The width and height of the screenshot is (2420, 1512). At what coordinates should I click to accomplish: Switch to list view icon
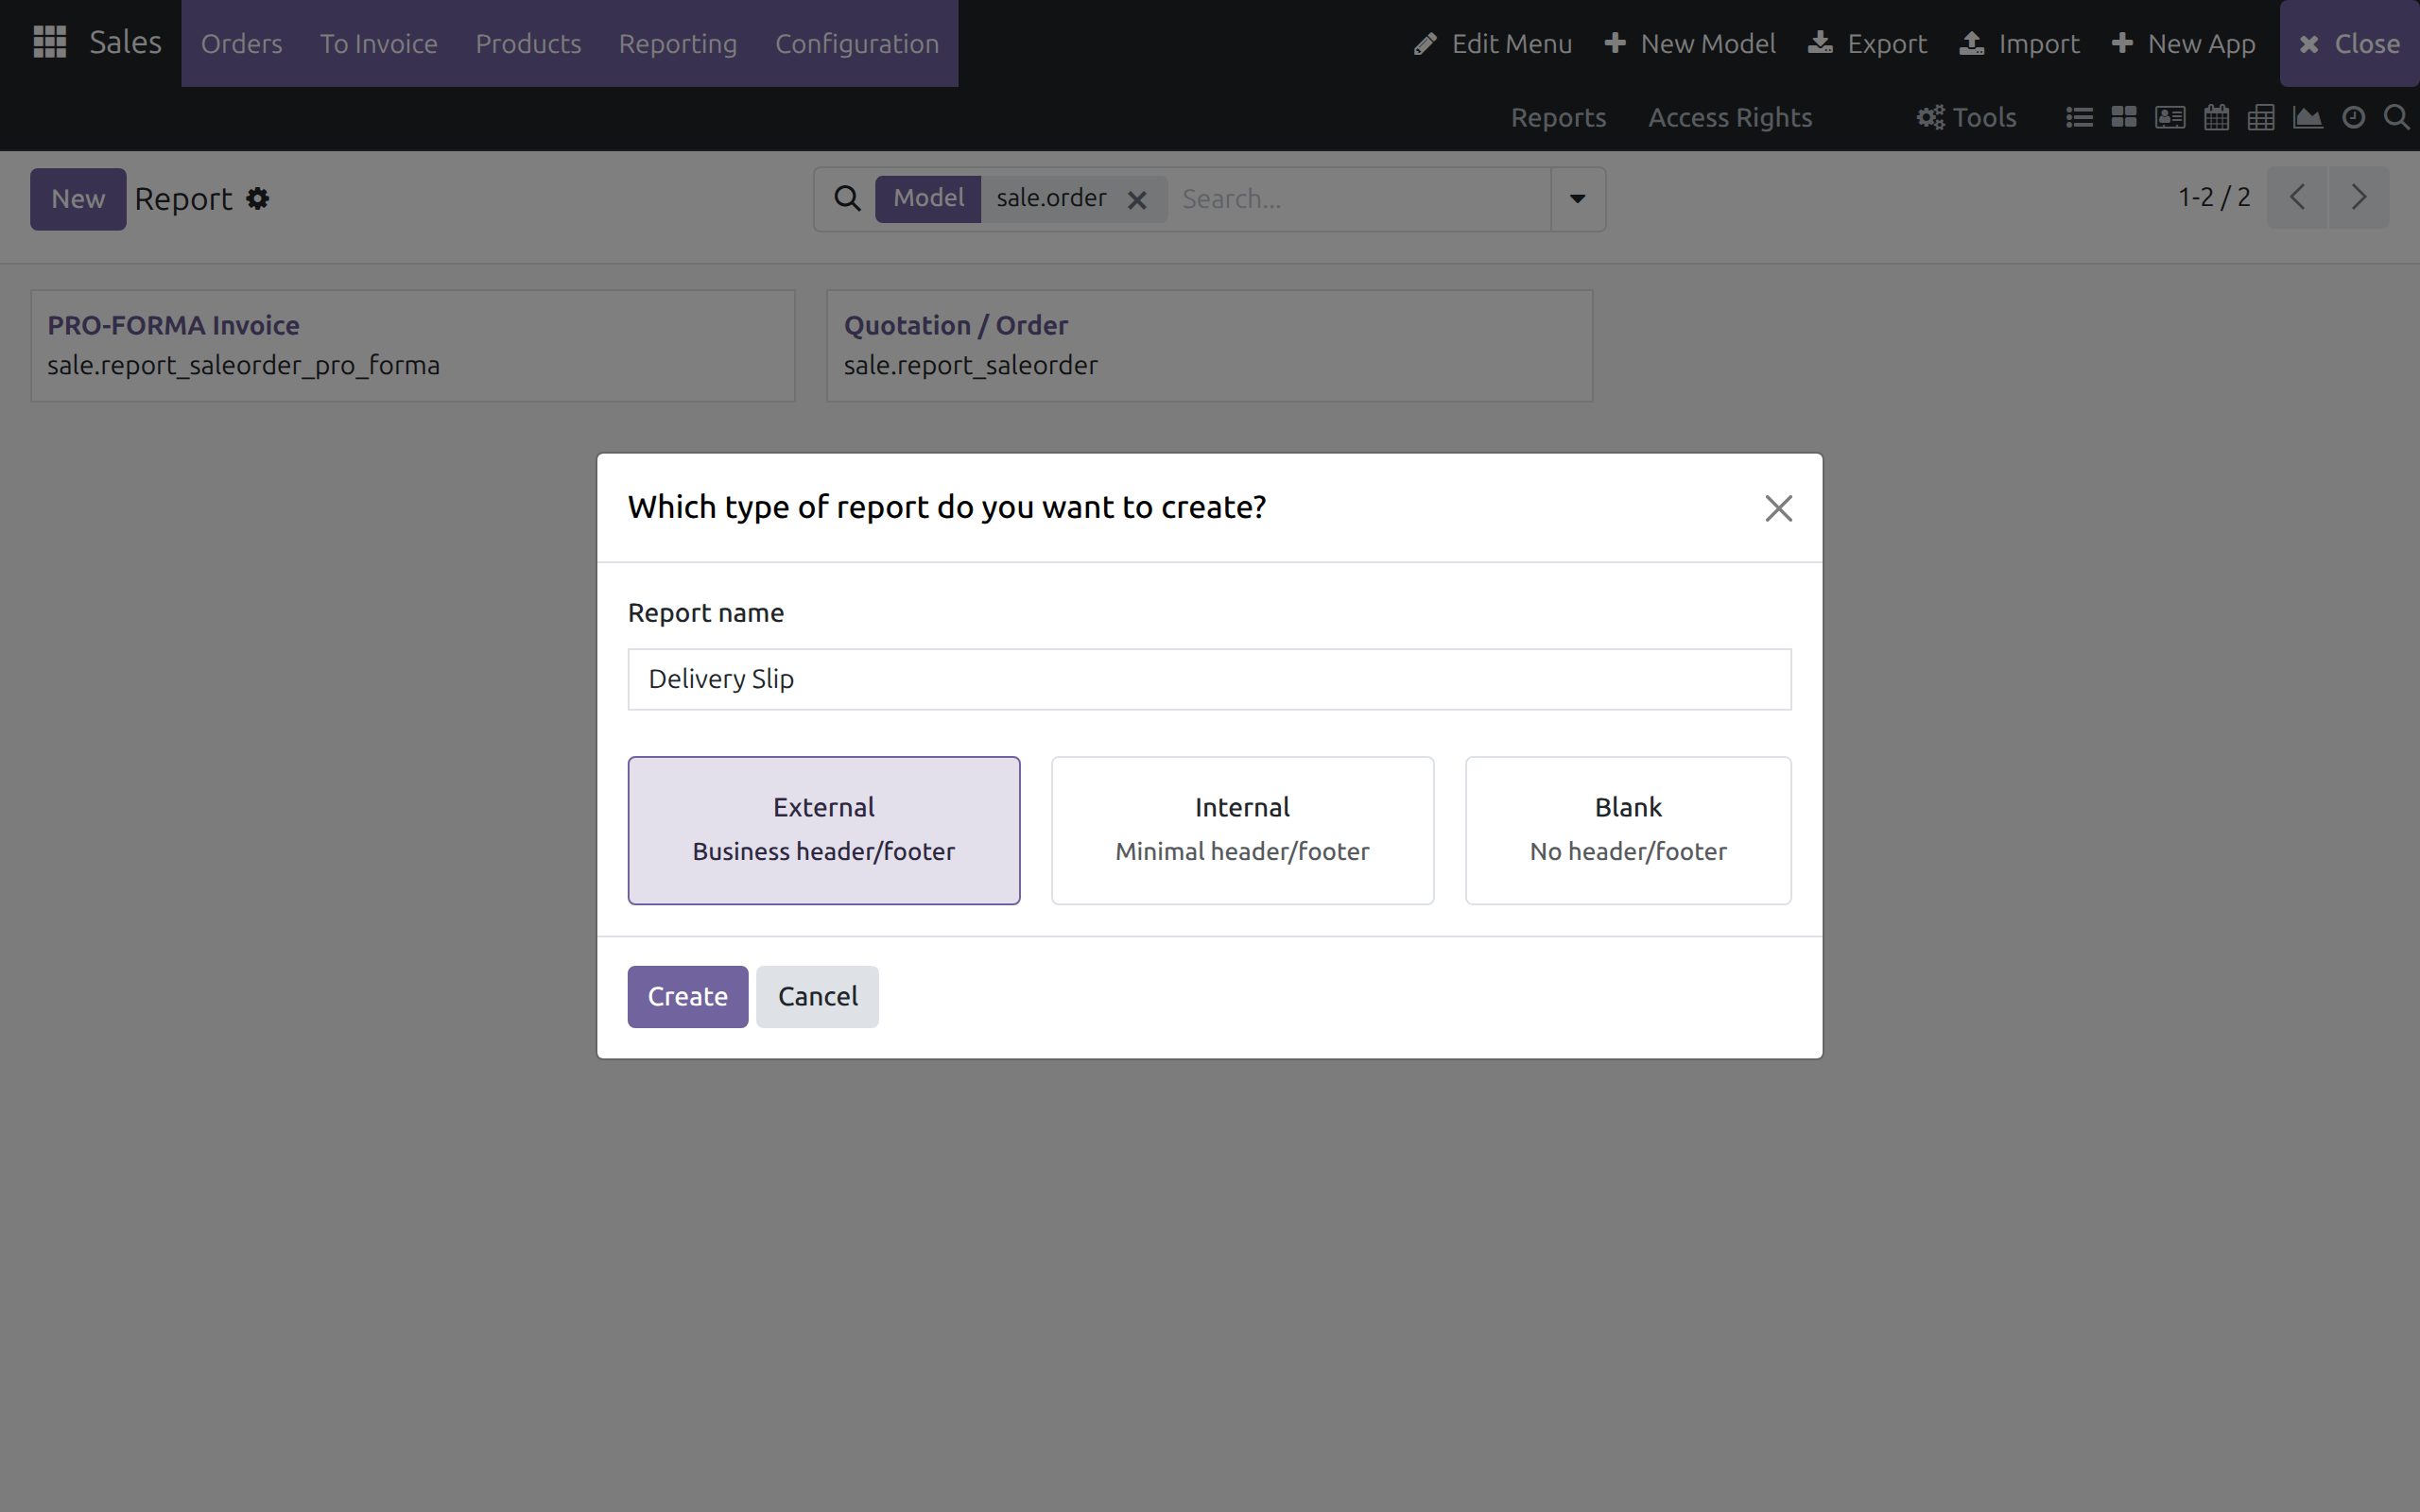2079,118
